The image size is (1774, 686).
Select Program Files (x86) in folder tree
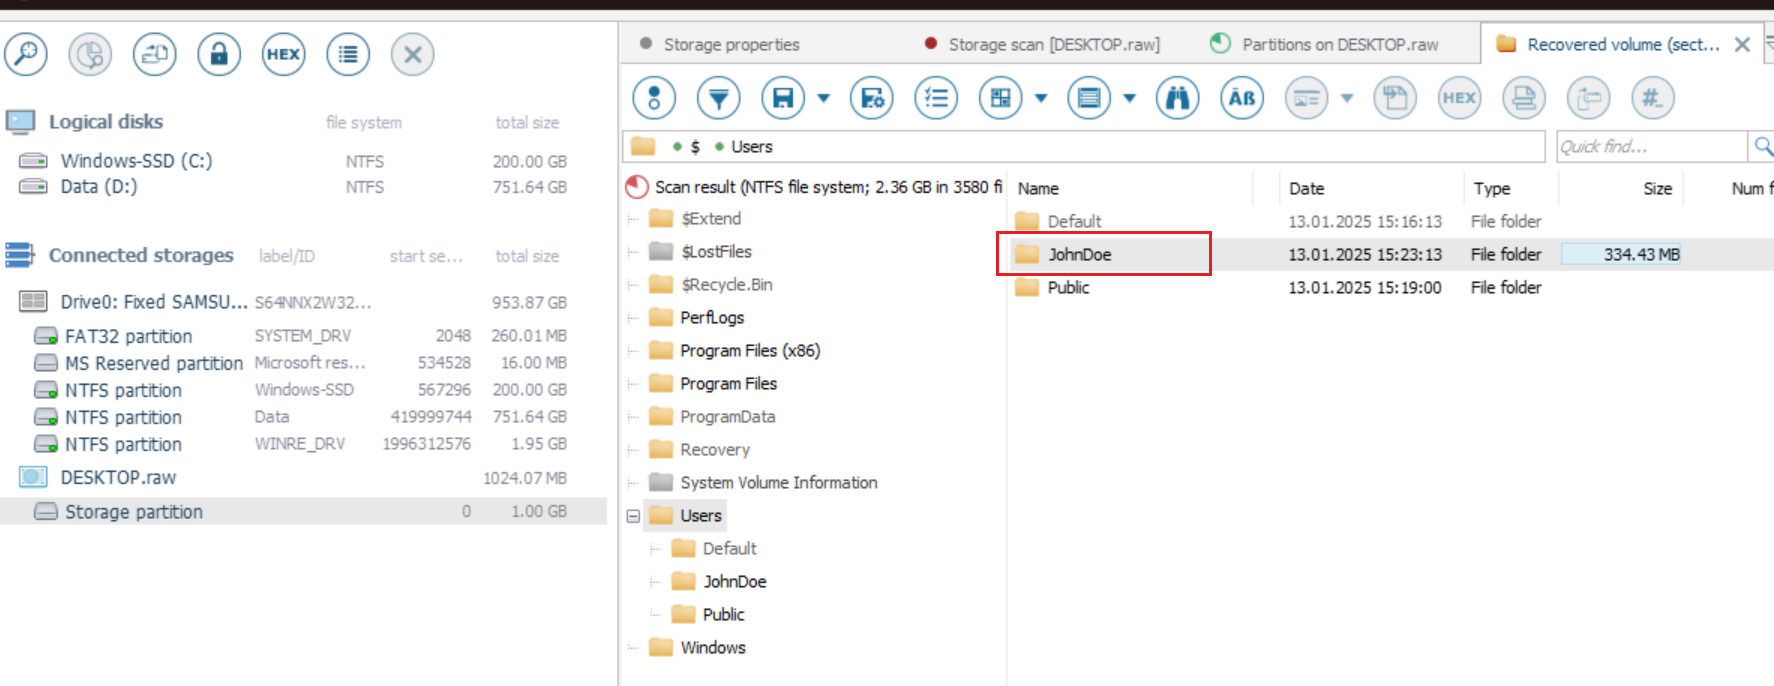[x=749, y=351]
